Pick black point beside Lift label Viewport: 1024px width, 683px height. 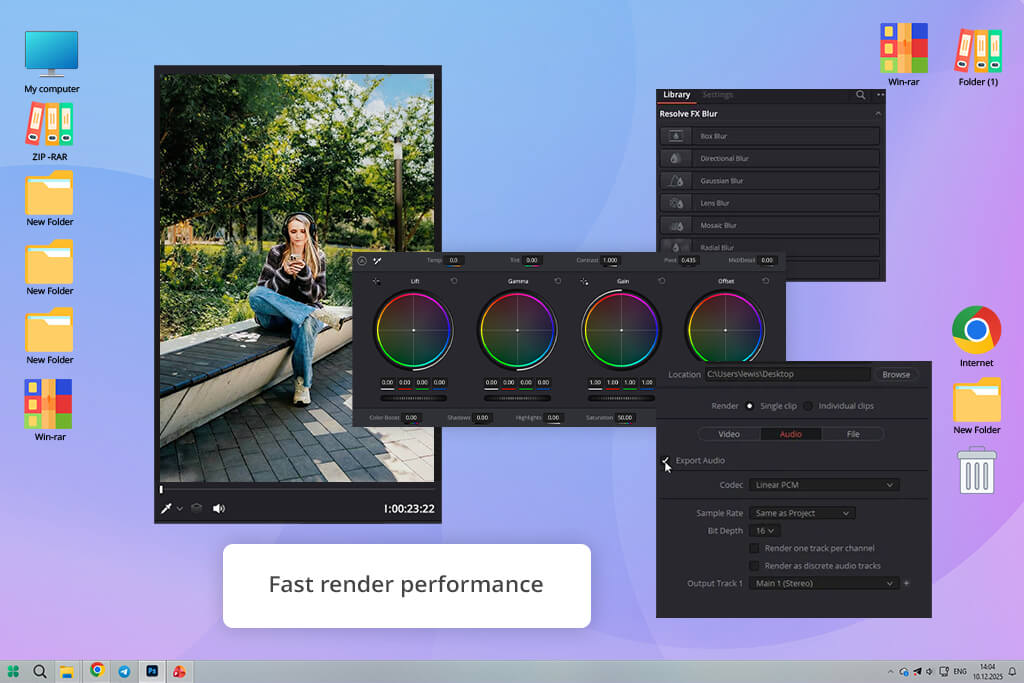(376, 281)
